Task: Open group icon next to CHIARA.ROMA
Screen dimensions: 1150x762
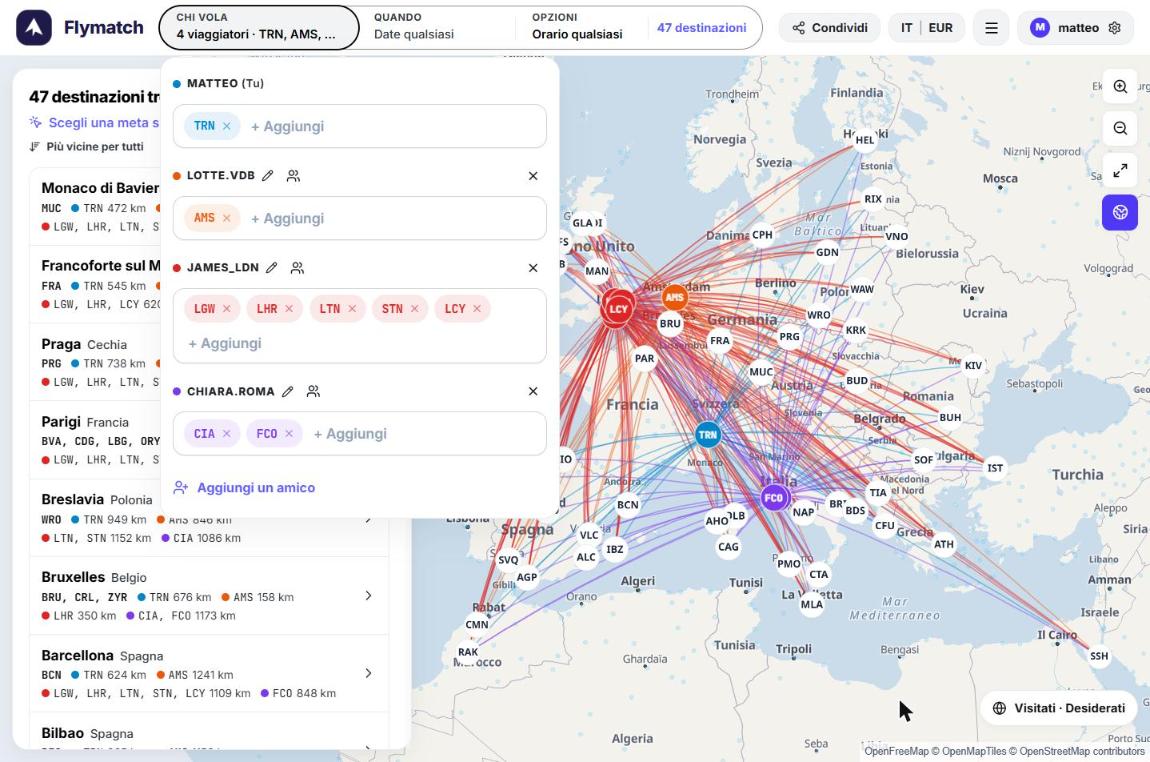Action: pyautogui.click(x=313, y=392)
